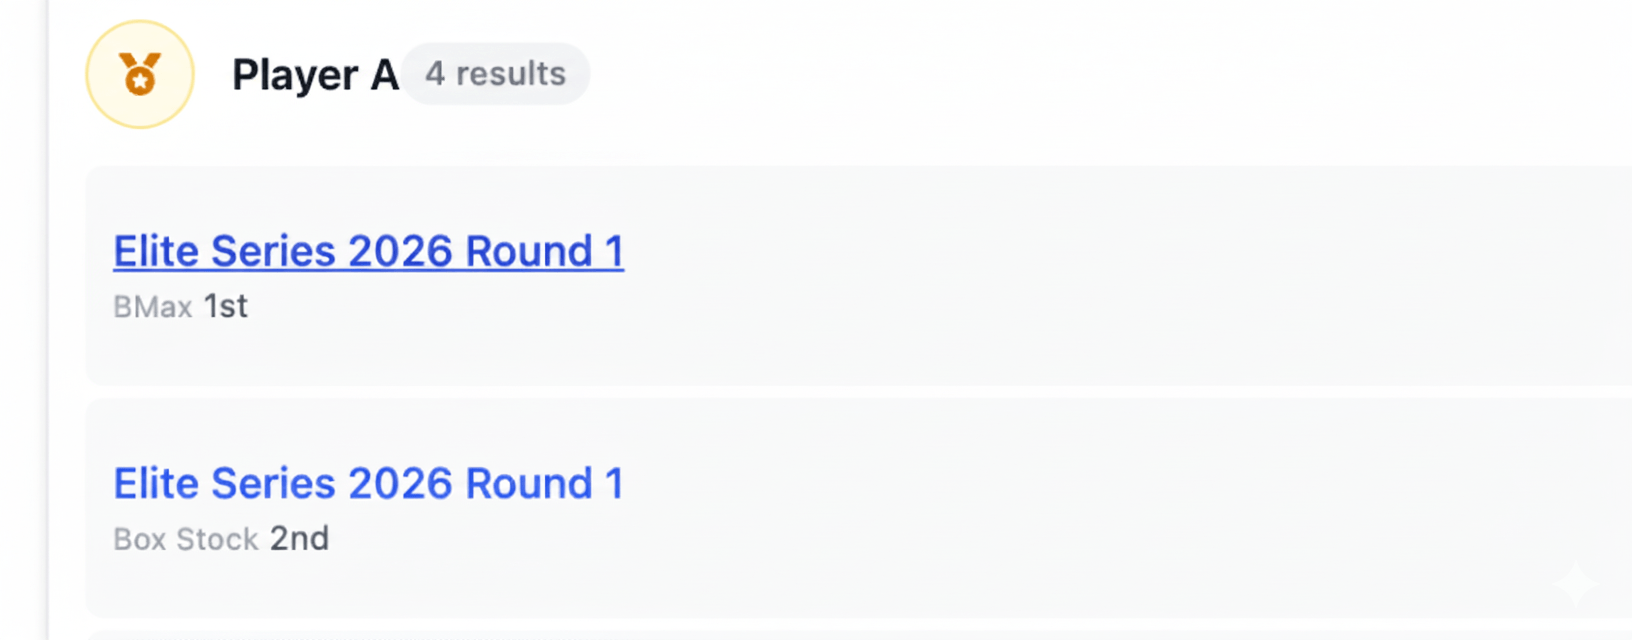1632x640 pixels.
Task: Click the 2nd place result text
Action: click(299, 539)
